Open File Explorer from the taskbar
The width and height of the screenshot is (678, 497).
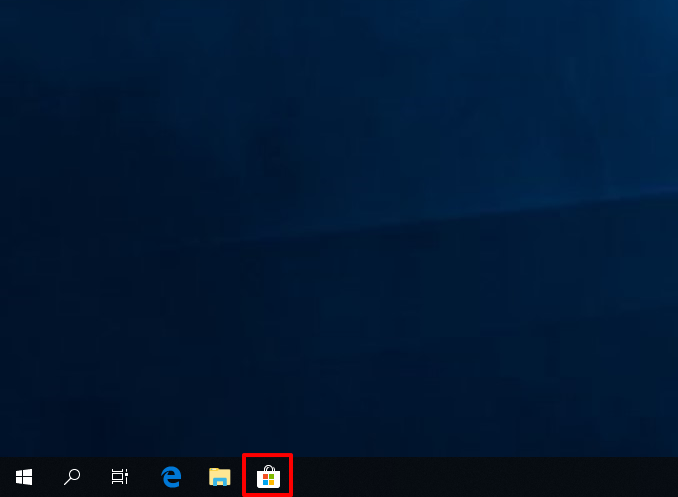(220, 477)
